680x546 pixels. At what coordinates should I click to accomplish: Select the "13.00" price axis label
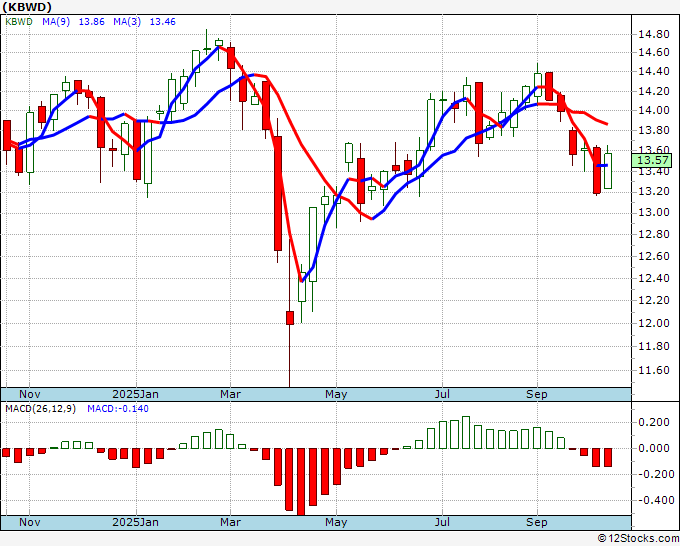click(x=654, y=213)
